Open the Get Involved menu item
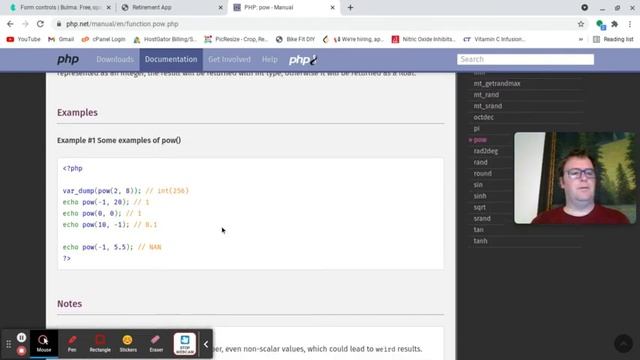Viewport: 640px width, 360px height. (229, 60)
